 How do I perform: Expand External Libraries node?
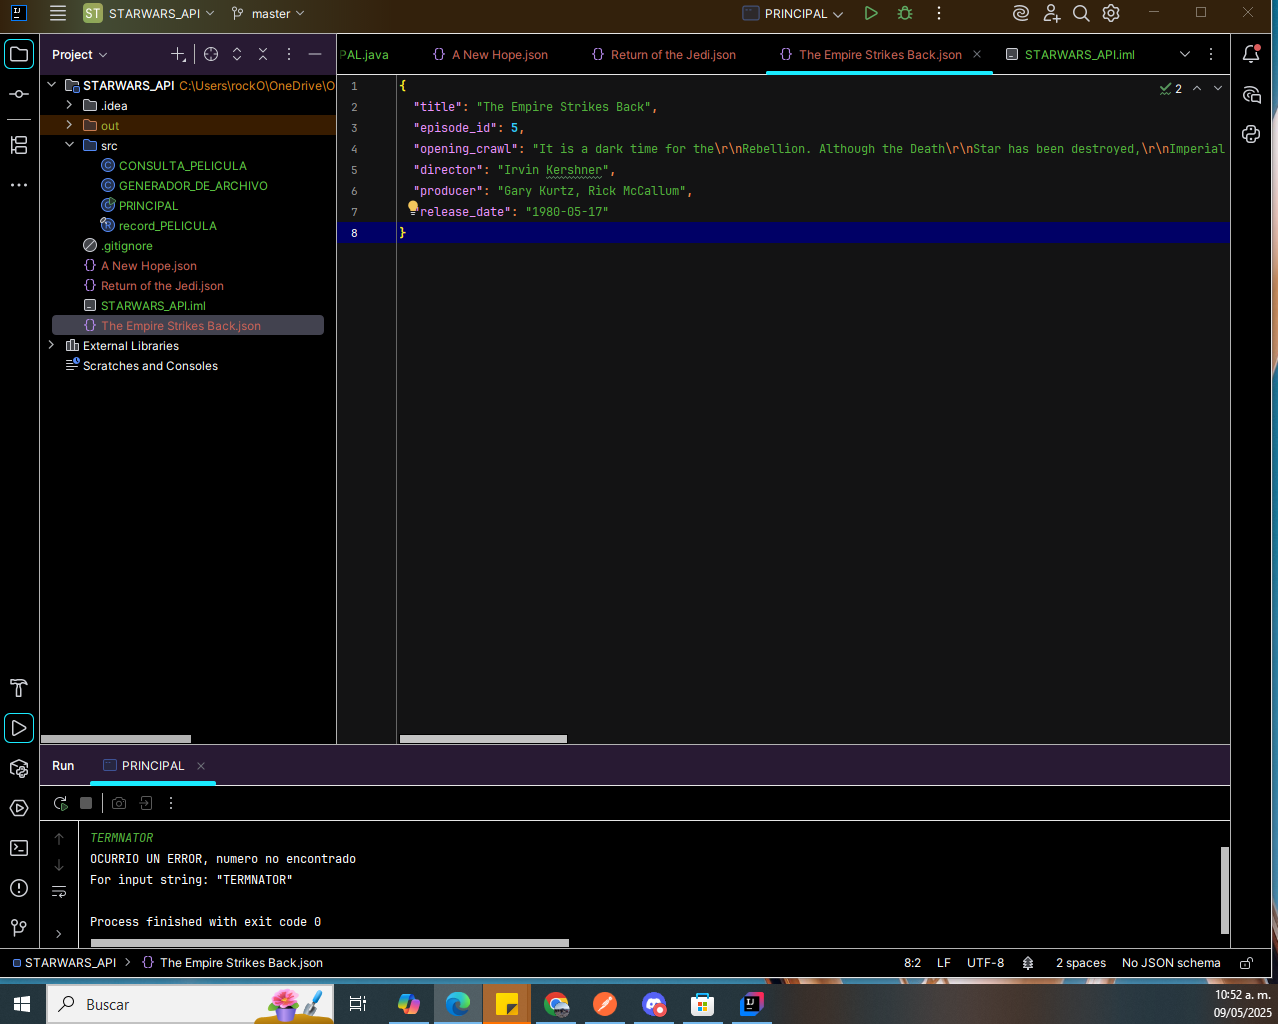52,345
